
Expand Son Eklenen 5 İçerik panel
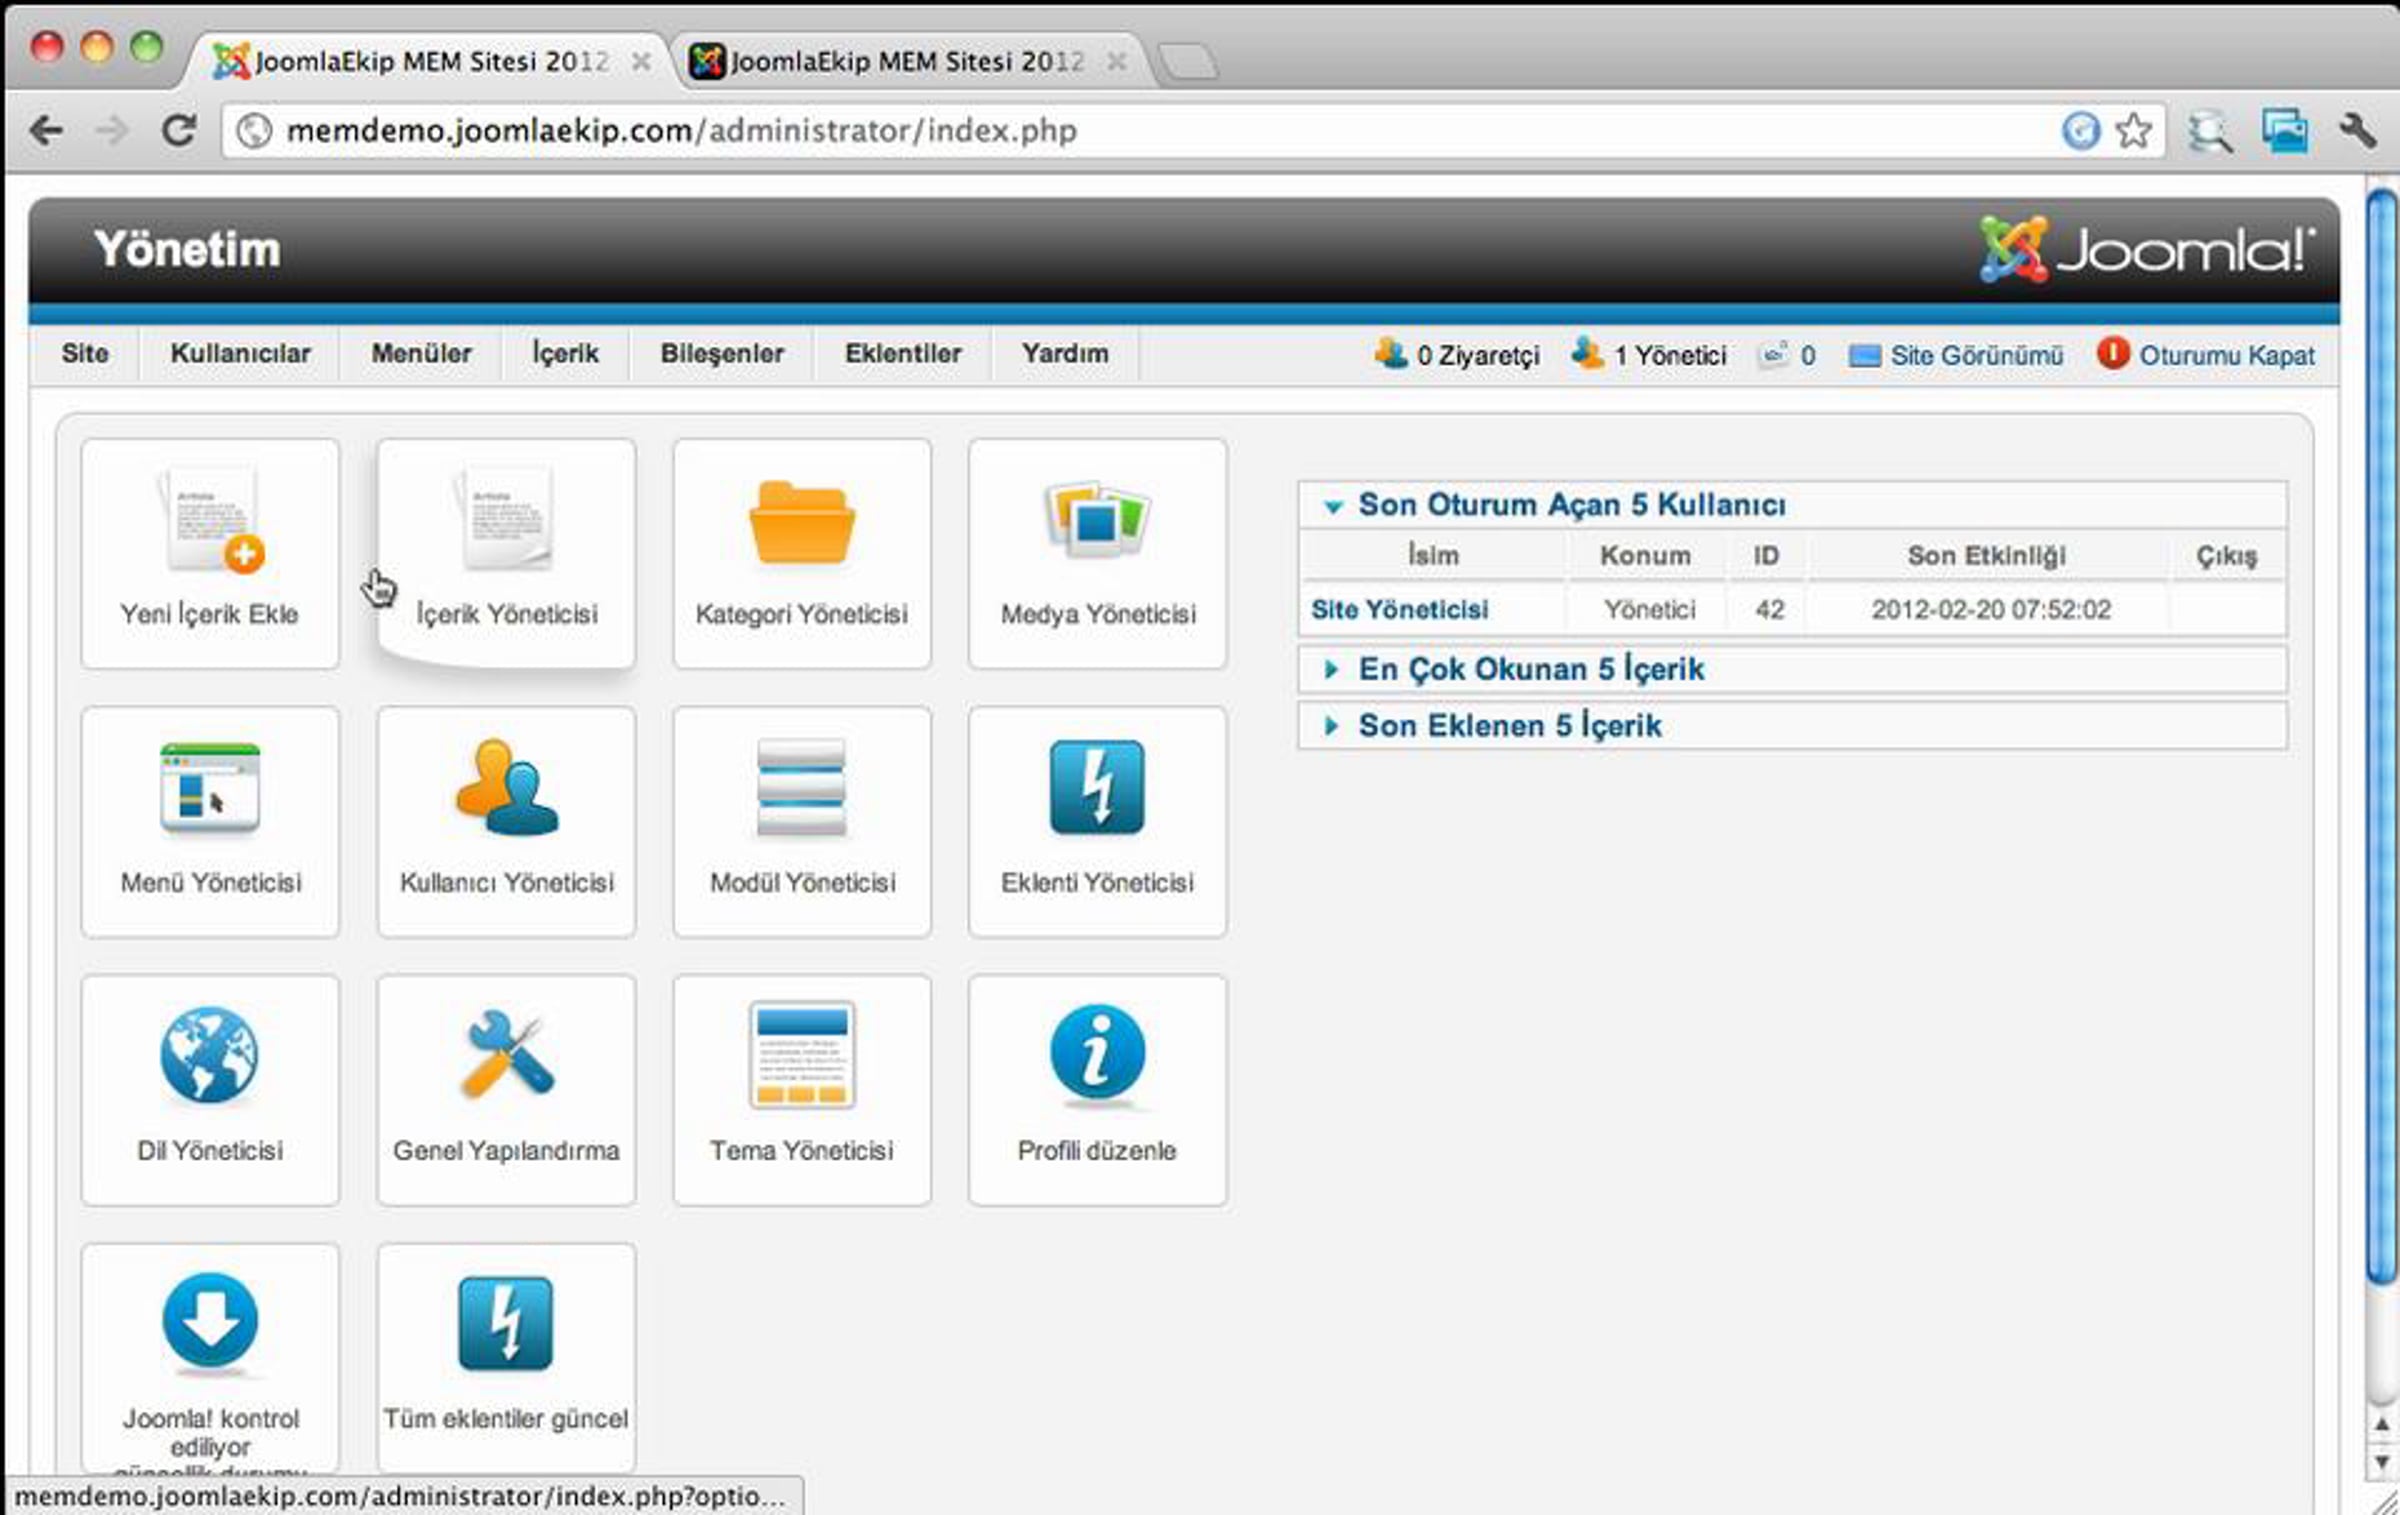pos(1509,726)
